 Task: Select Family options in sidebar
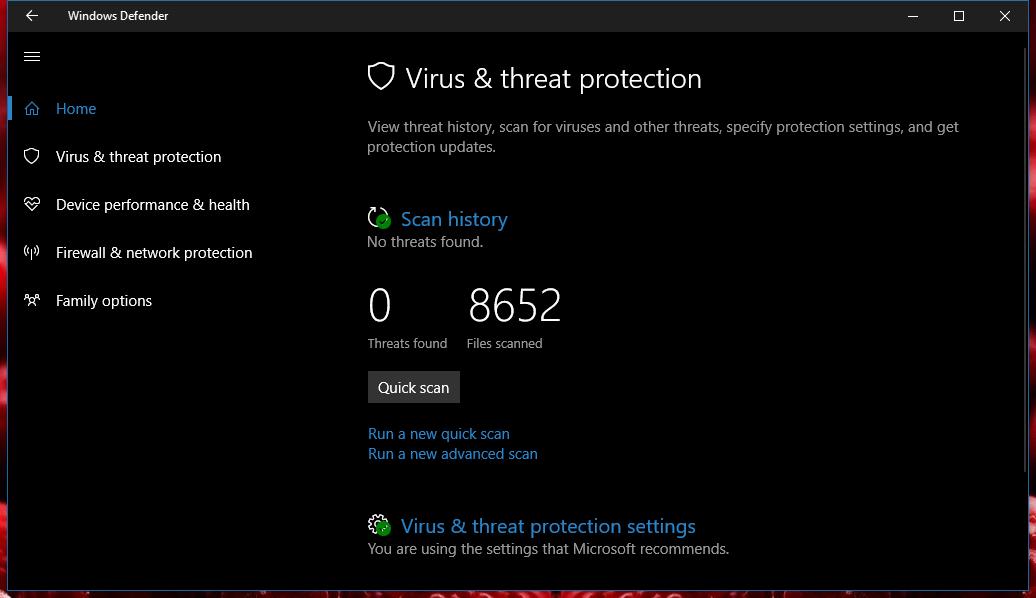click(x=104, y=301)
